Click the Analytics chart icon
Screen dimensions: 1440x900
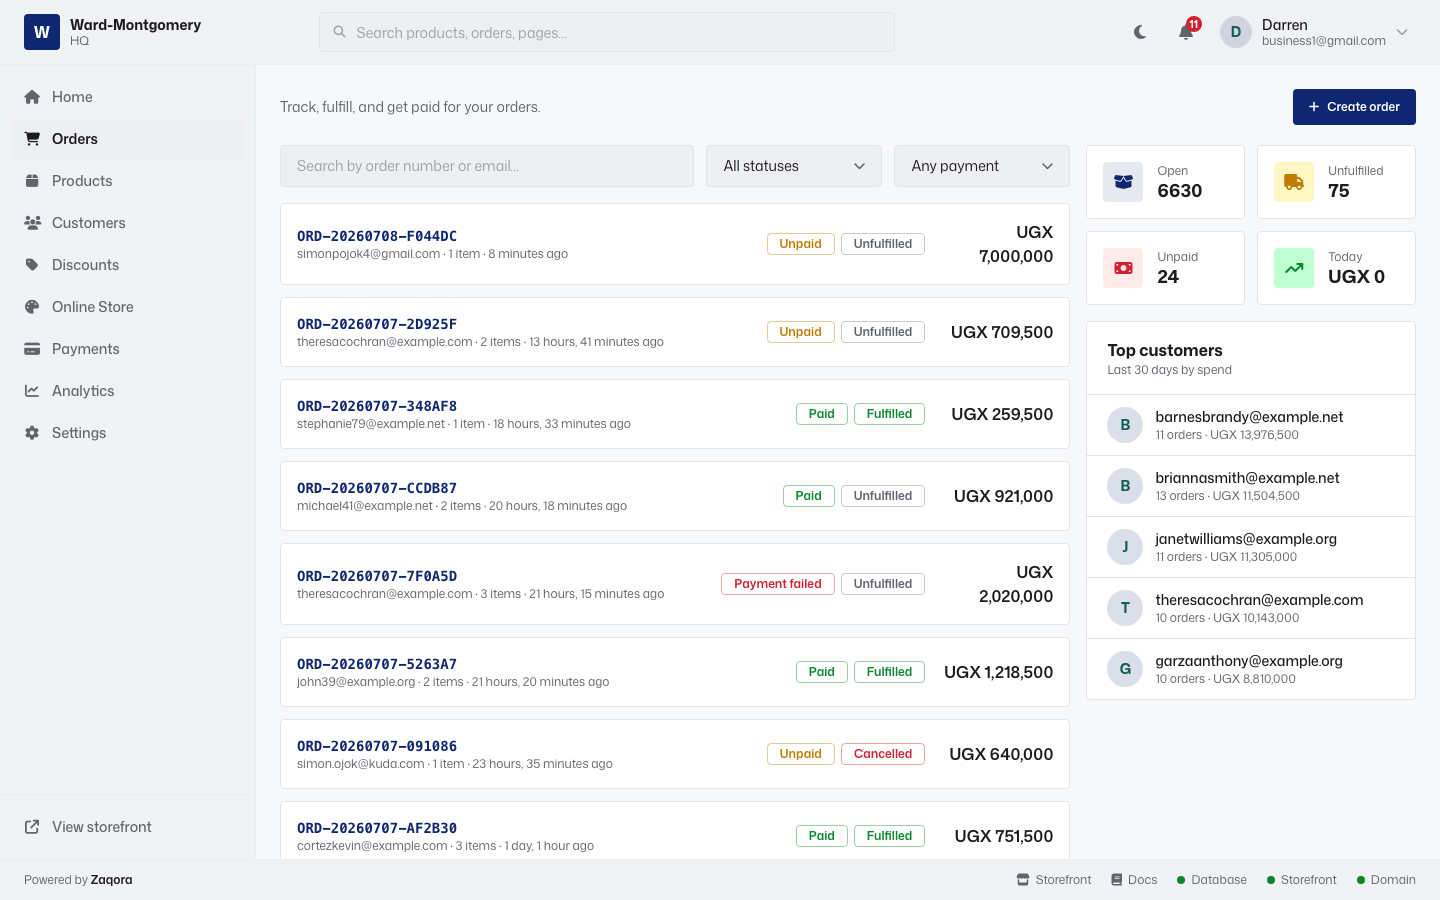tap(32, 391)
